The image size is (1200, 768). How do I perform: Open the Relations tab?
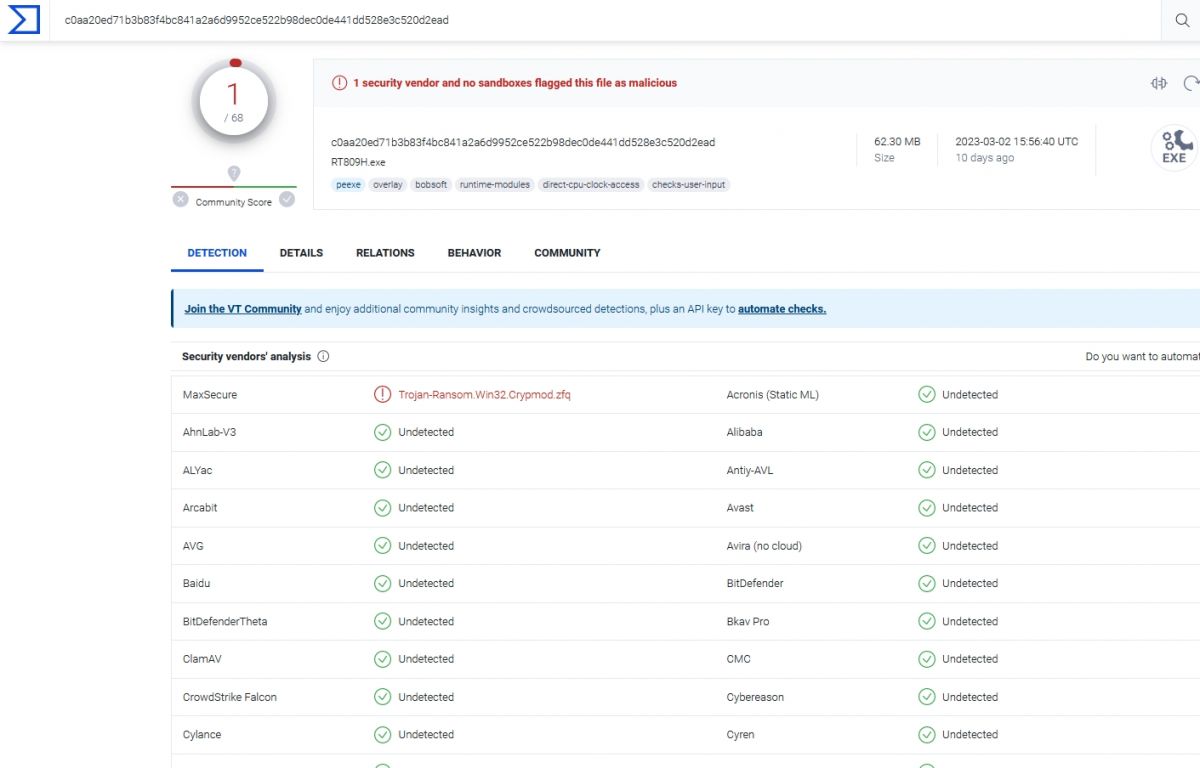(385, 253)
